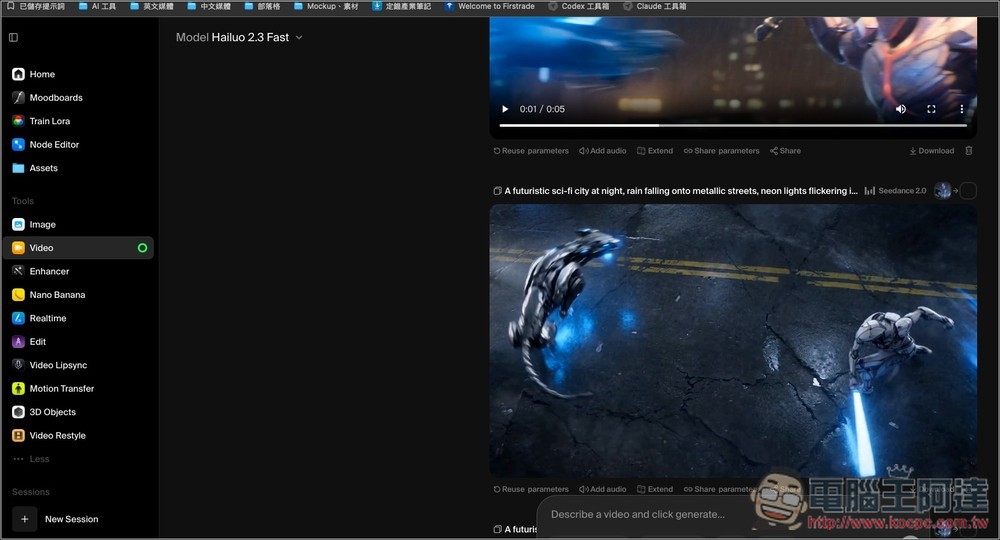
Task: Open the 英文媒體 bookmark folder
Action: pyautogui.click(x=152, y=6)
